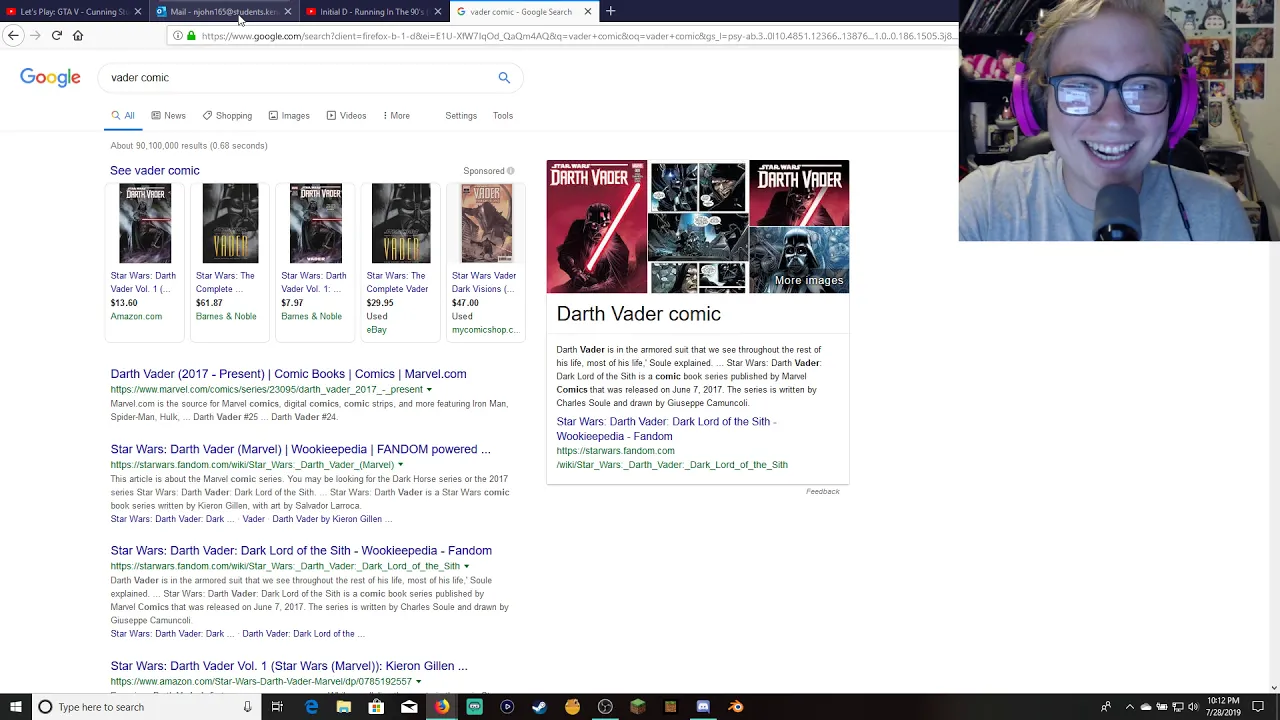1280x720 pixels.
Task: Open Dark Lord of the Sith Wookieepedia result
Action: (301, 550)
